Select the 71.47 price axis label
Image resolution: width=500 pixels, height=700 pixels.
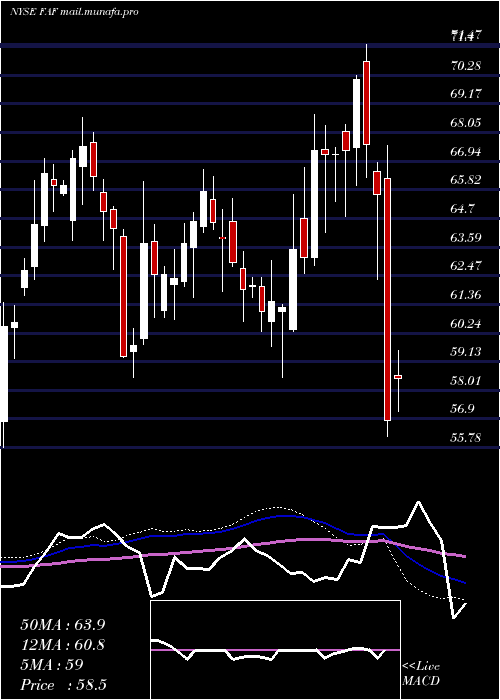466,36
